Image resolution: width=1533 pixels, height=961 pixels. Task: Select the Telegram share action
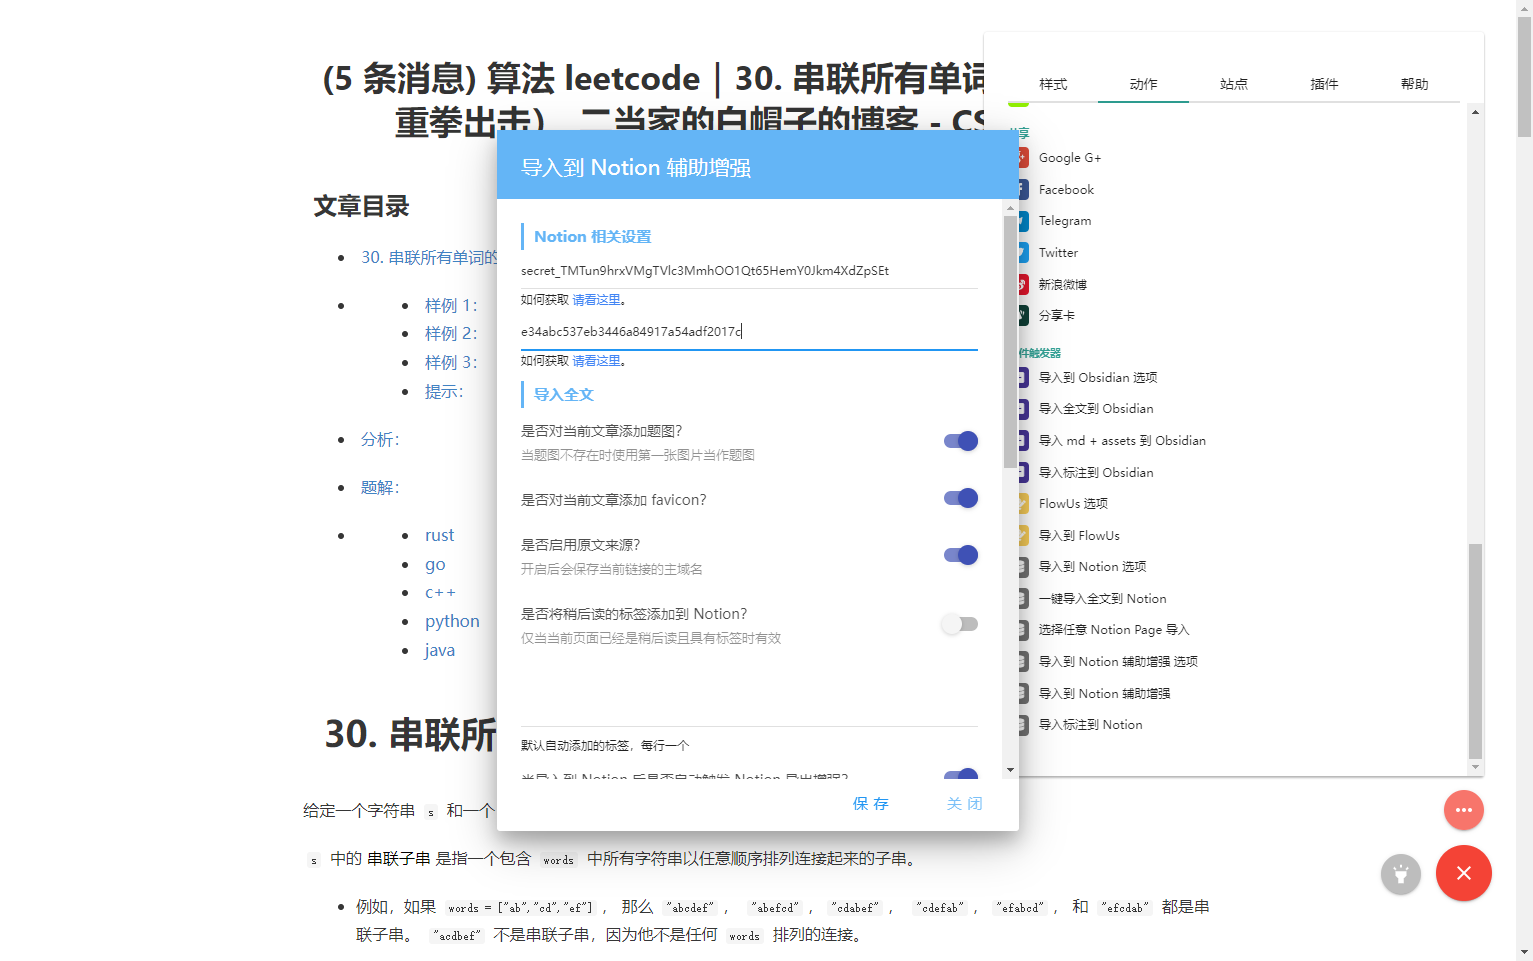[x=1064, y=220]
